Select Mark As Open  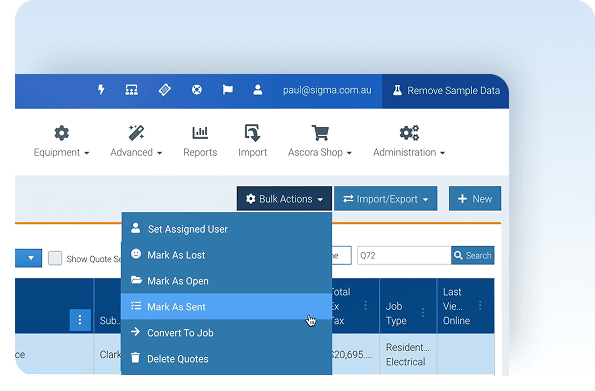point(227,281)
